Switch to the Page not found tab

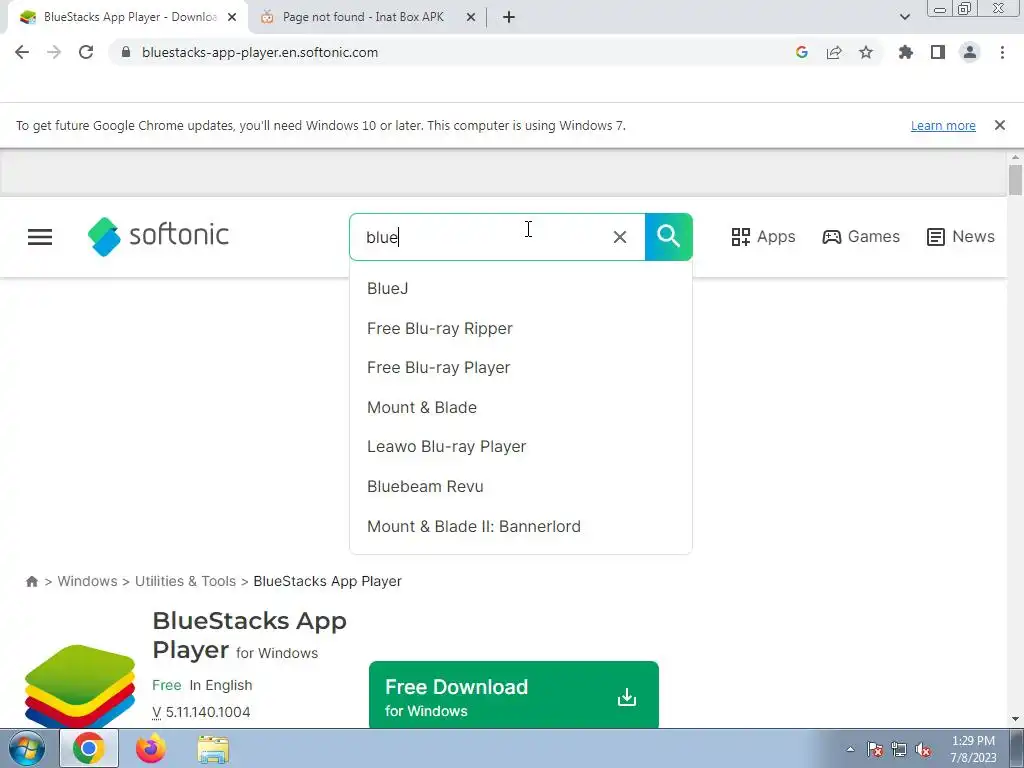[362, 17]
